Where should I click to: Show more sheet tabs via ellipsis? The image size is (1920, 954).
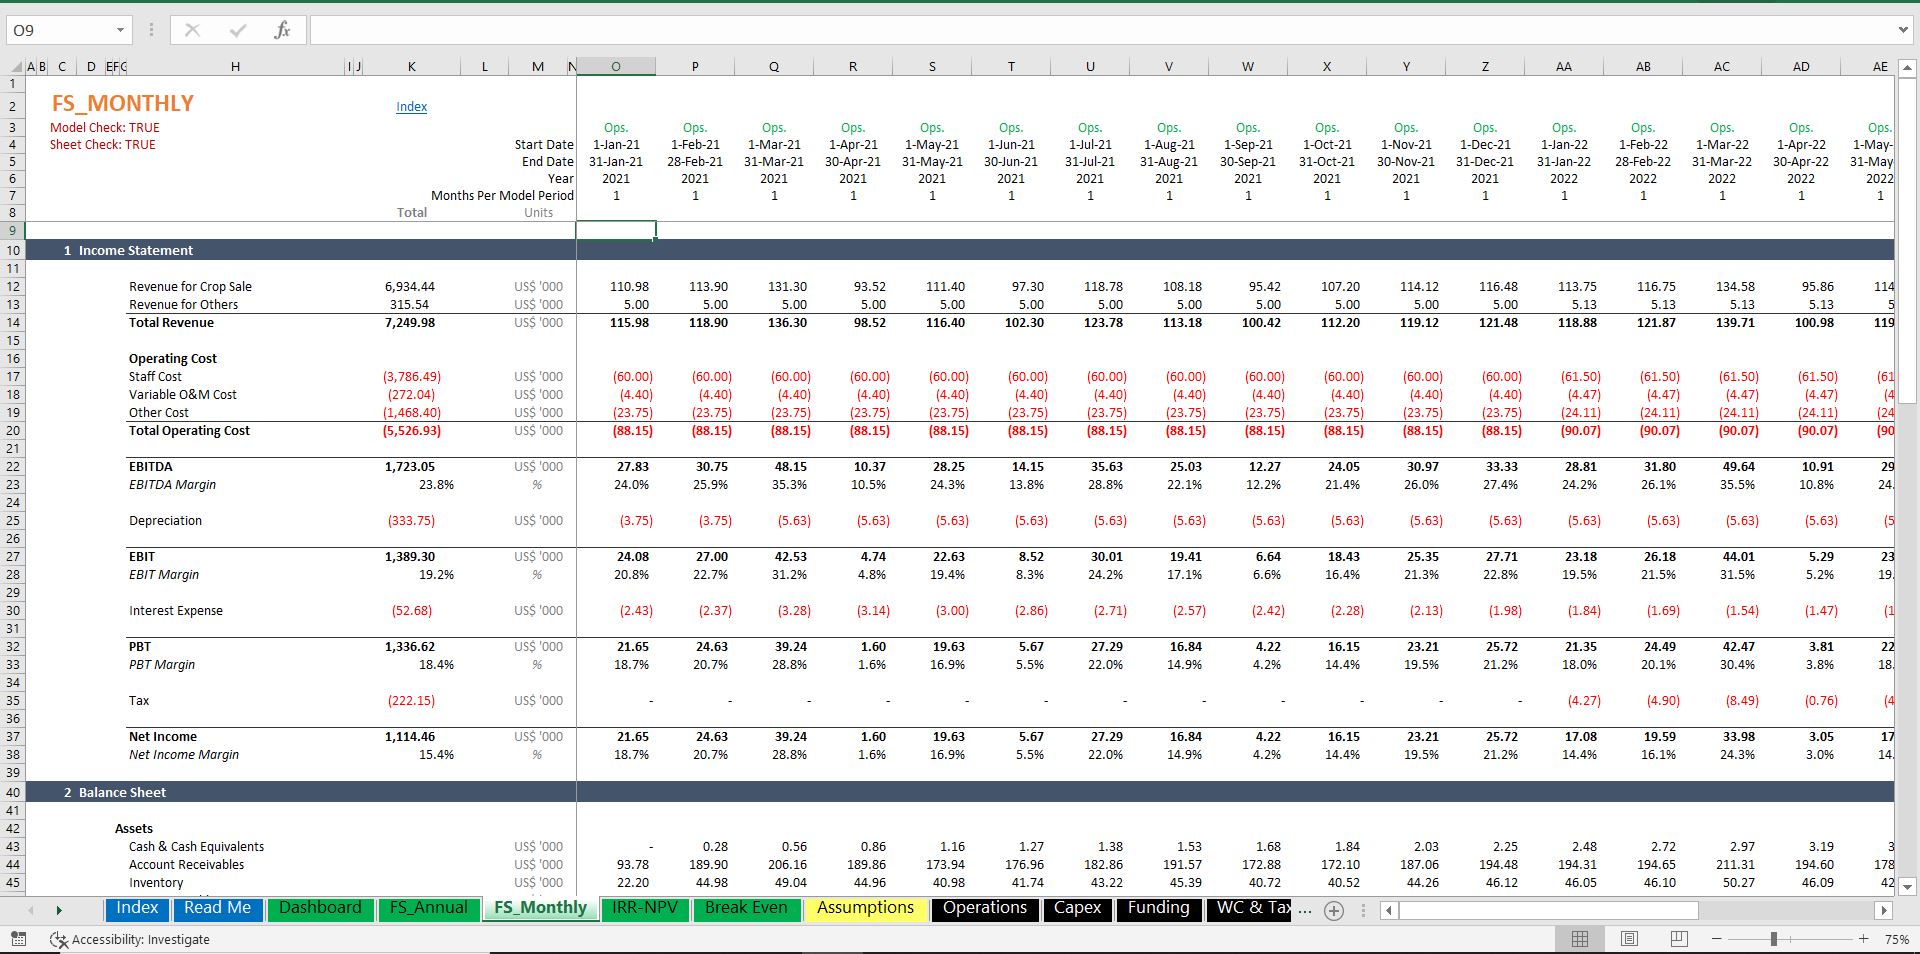point(1304,910)
